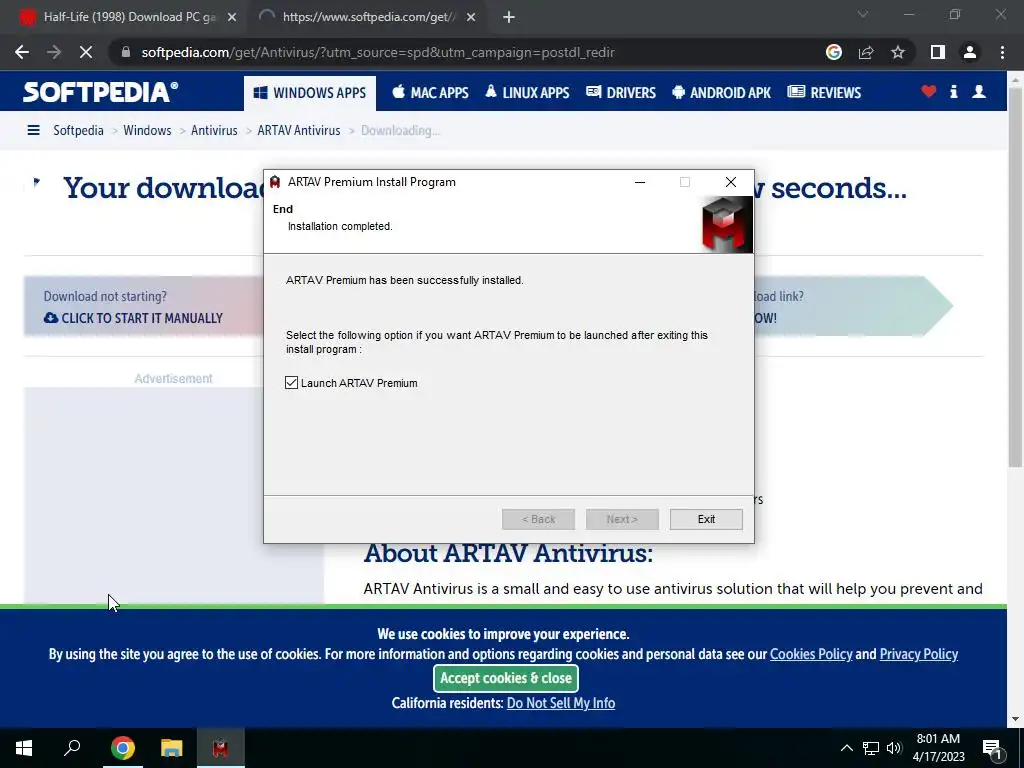The image size is (1024, 768).
Task: Click the ARTAV installer taskbar icon
Action: coord(220,748)
